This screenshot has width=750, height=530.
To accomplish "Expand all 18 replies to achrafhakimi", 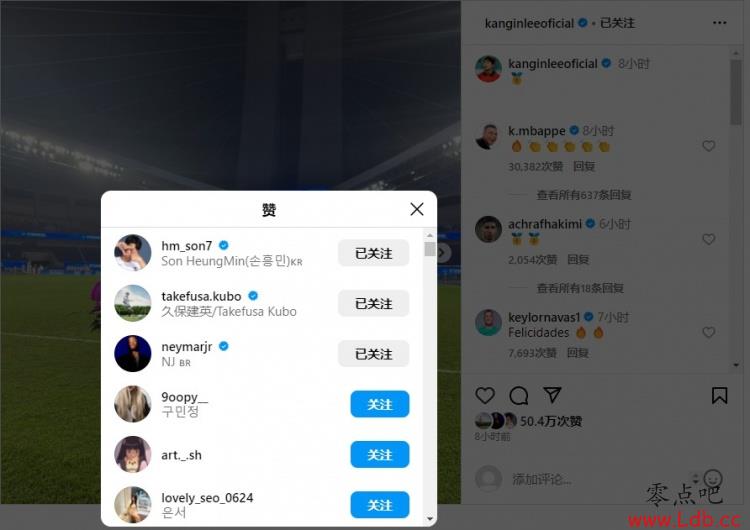I will 580,288.
